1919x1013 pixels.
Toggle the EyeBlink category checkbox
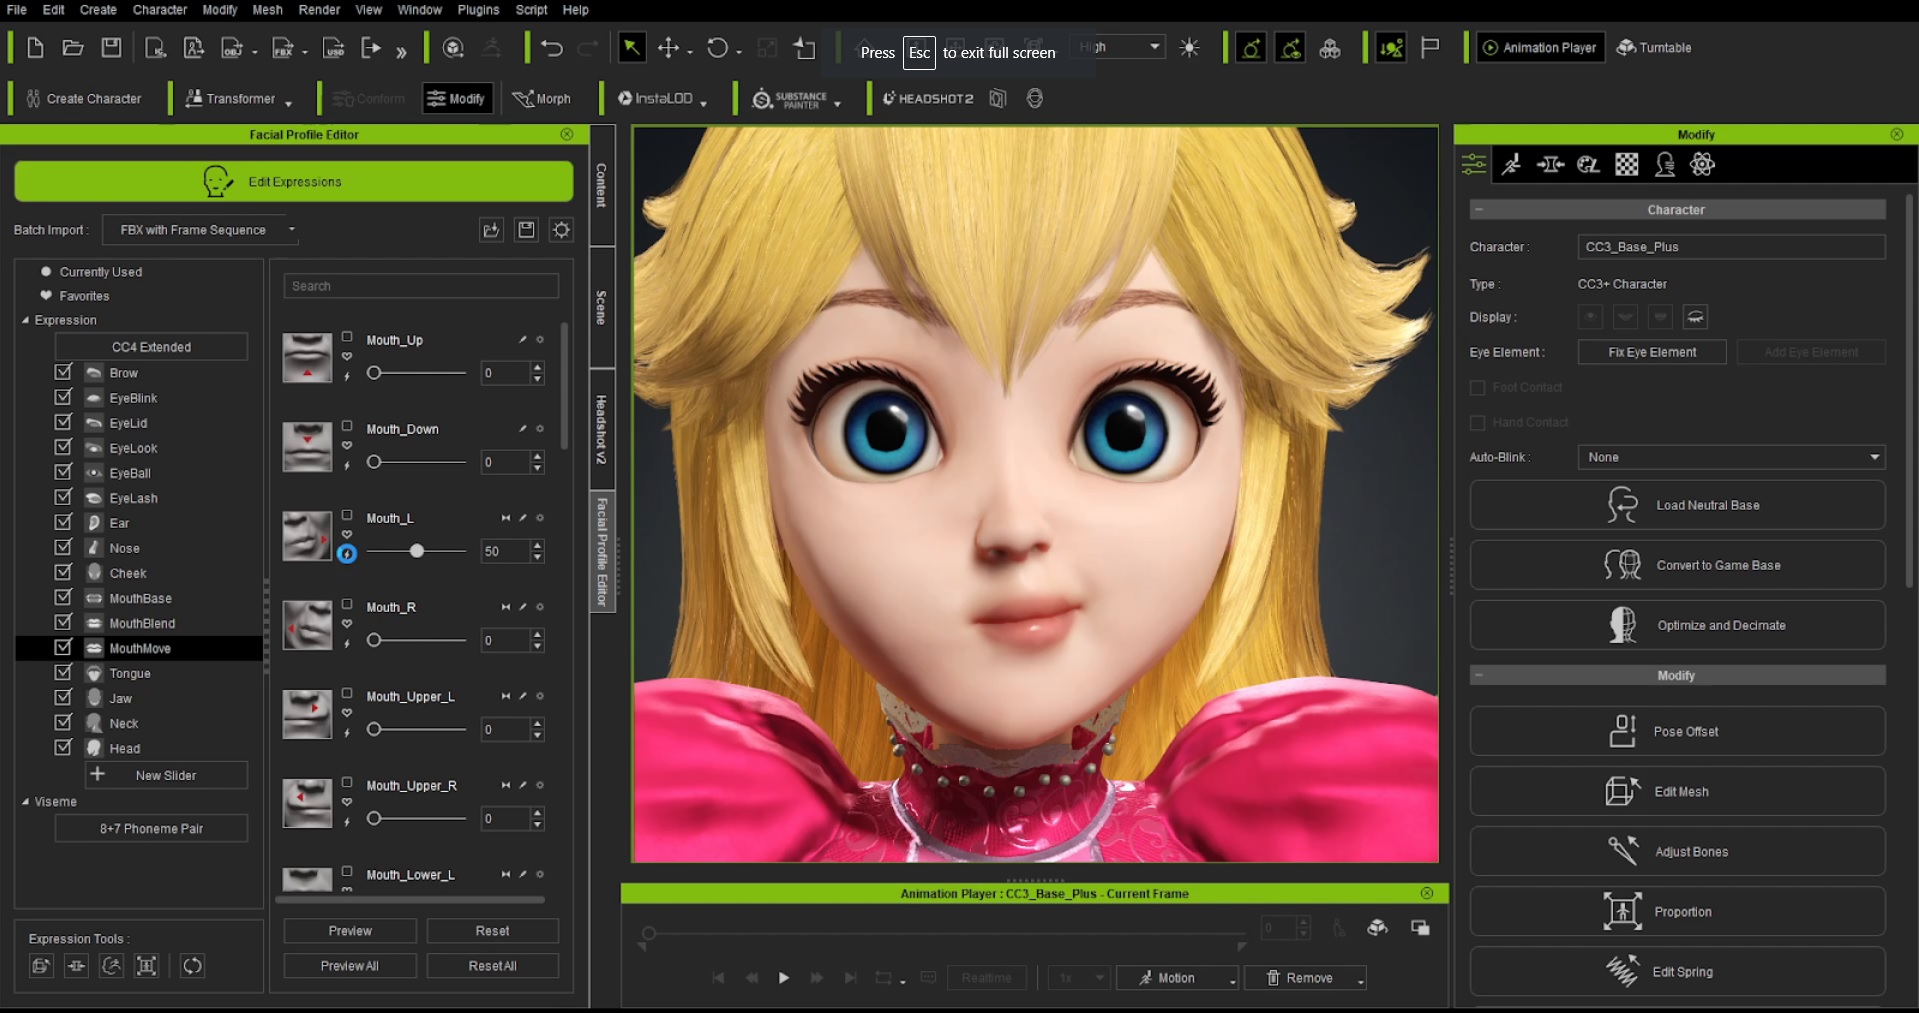click(63, 396)
